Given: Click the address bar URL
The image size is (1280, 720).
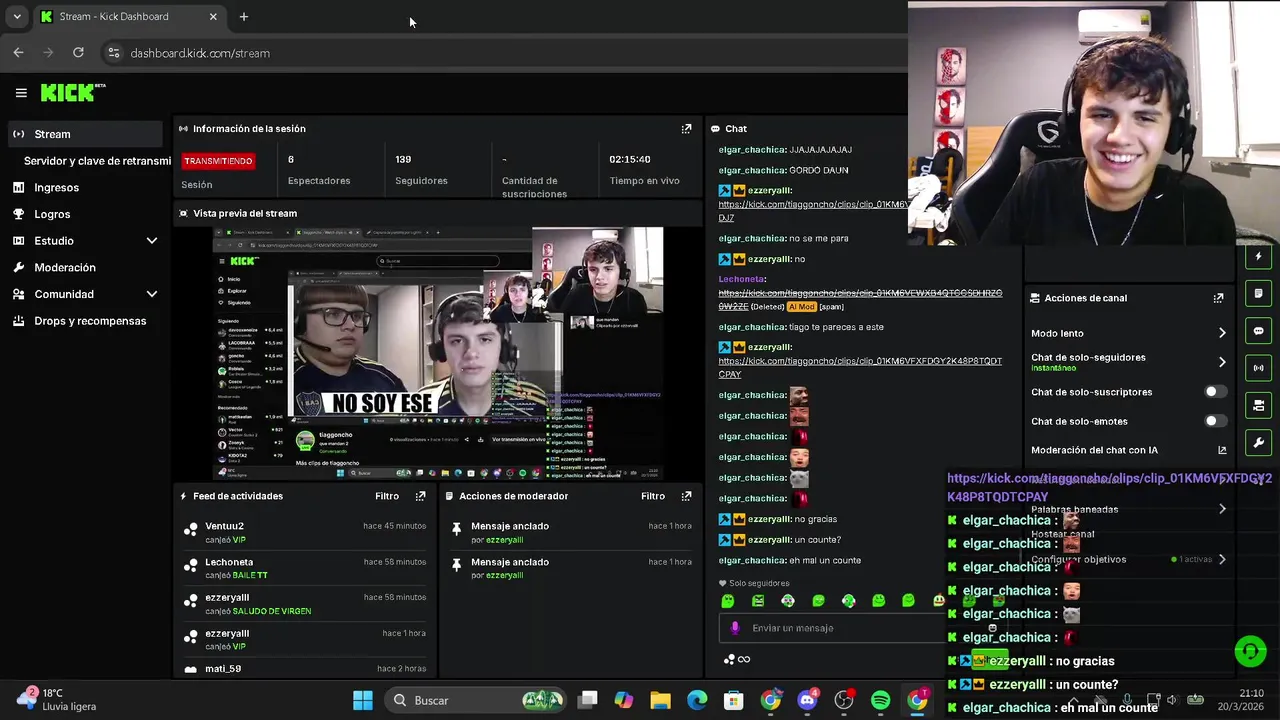Looking at the screenshot, I should click(x=200, y=53).
